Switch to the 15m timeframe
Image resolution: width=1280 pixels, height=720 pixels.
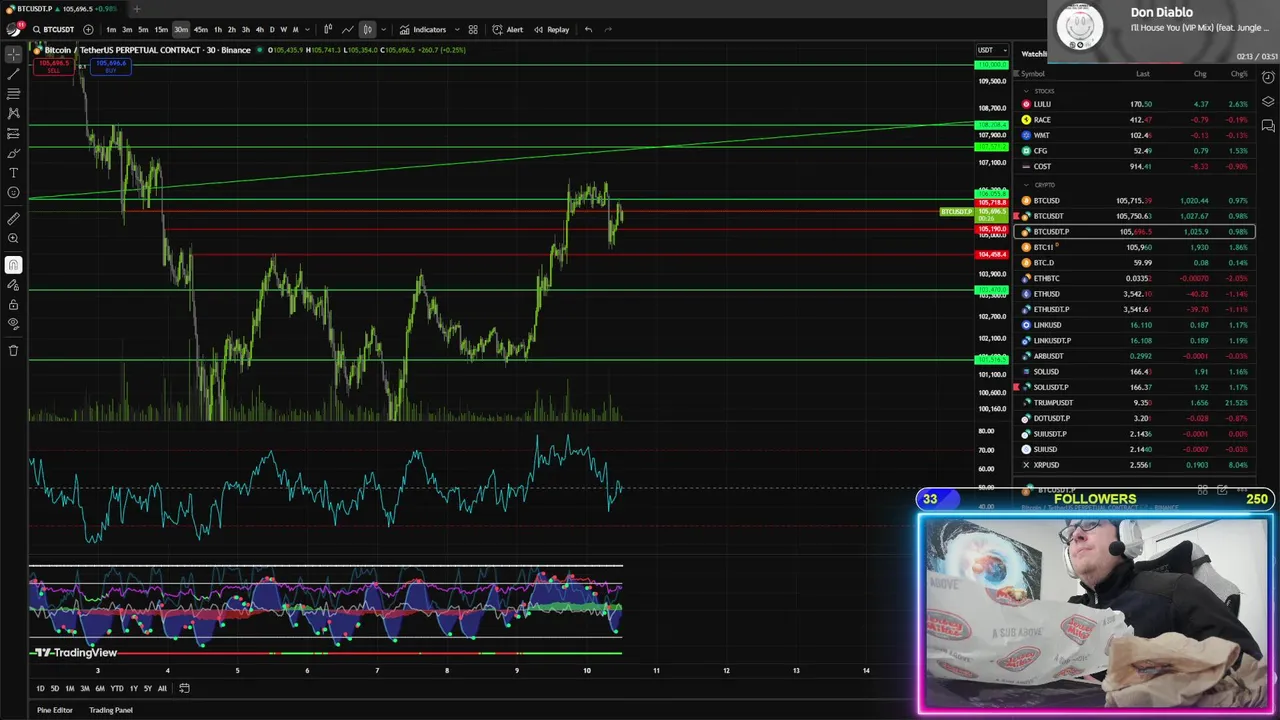coord(161,29)
